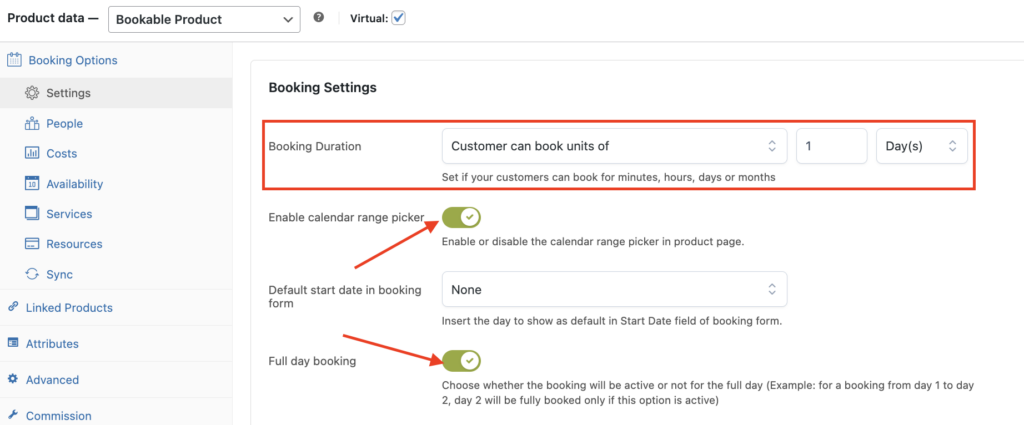Click the People icon in sidebar
Viewport: 1024px width, 425px height.
[x=32, y=123]
